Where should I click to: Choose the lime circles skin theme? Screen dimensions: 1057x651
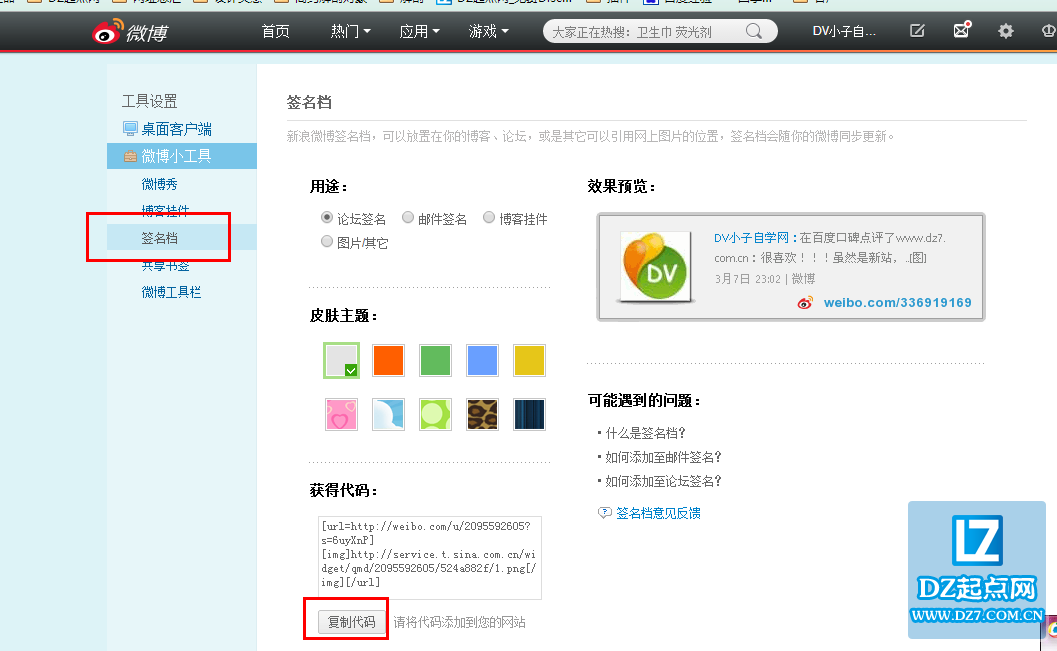tap(435, 414)
